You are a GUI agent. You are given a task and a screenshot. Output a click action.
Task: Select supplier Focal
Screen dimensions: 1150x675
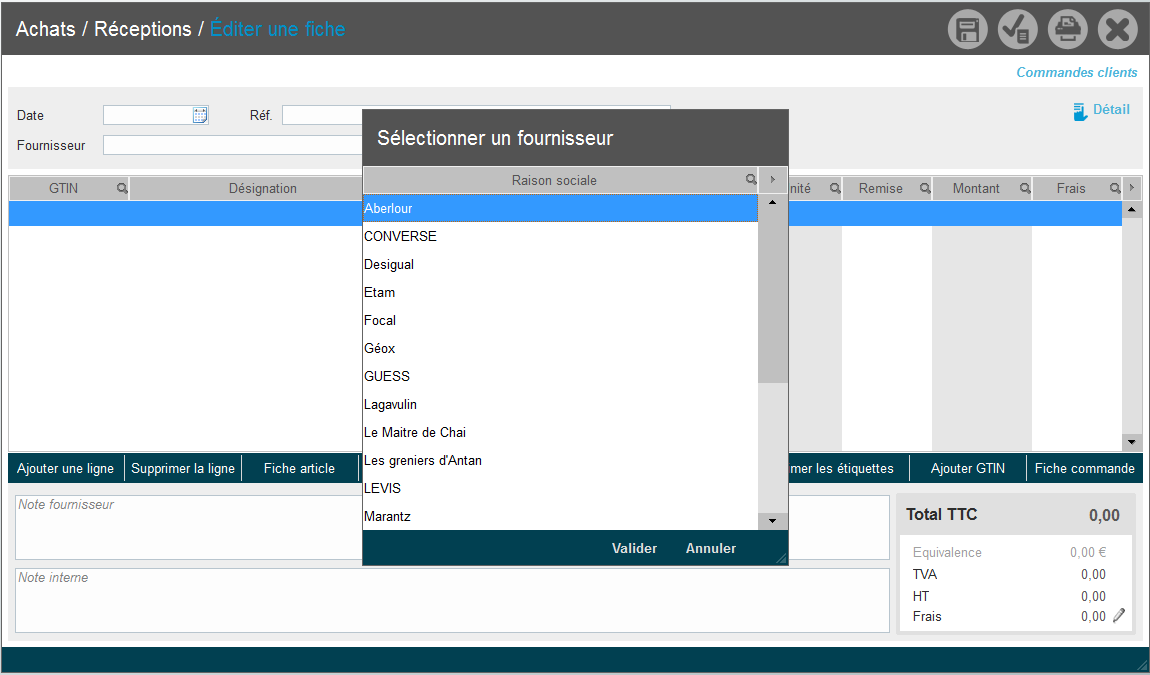pyautogui.click(x=560, y=320)
